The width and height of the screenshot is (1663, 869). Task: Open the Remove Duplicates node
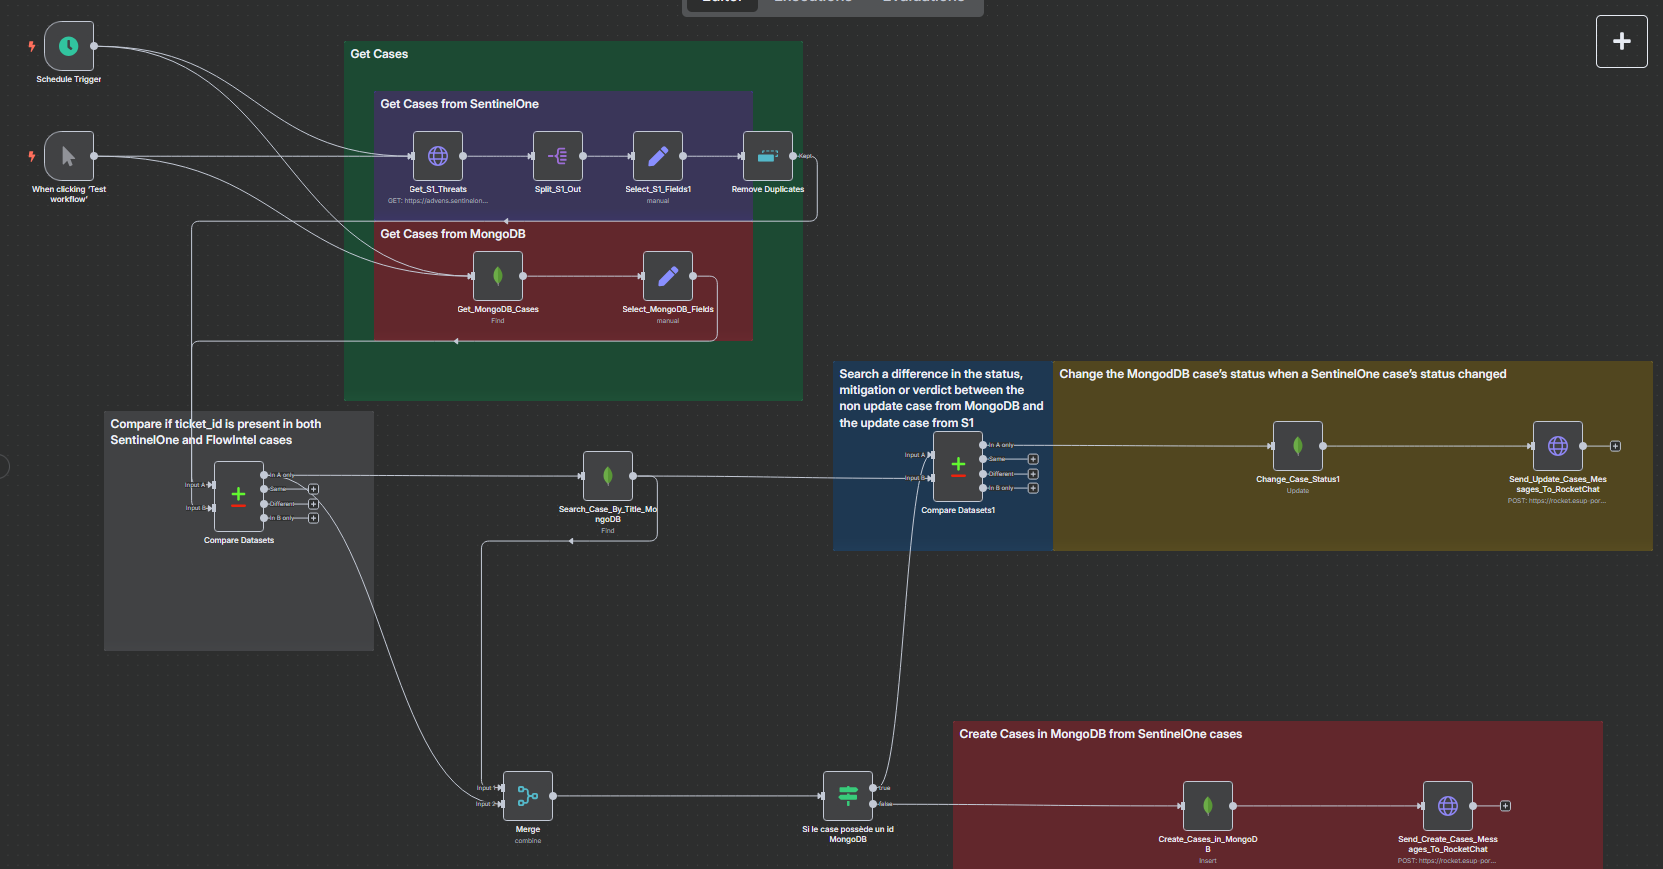pyautogui.click(x=768, y=156)
